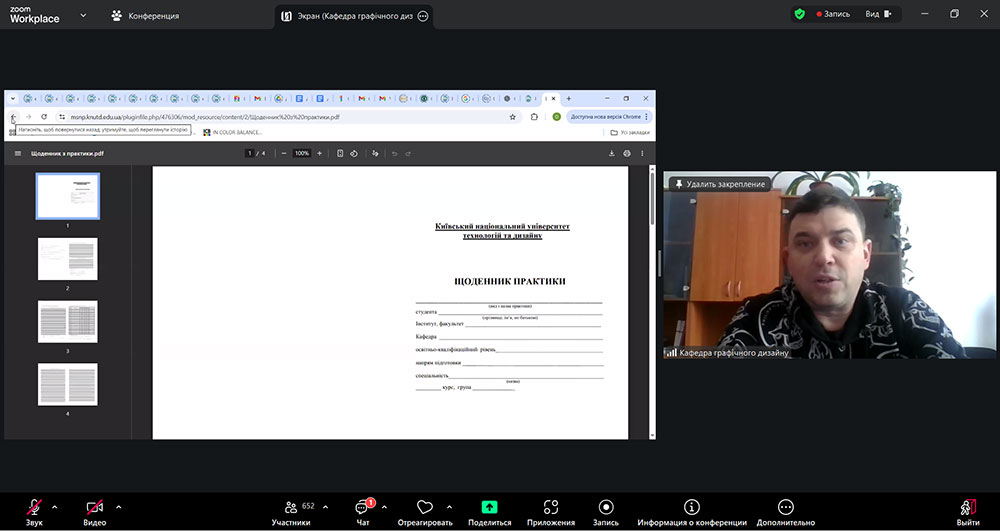Open the Приложения apps panel

(x=551, y=509)
